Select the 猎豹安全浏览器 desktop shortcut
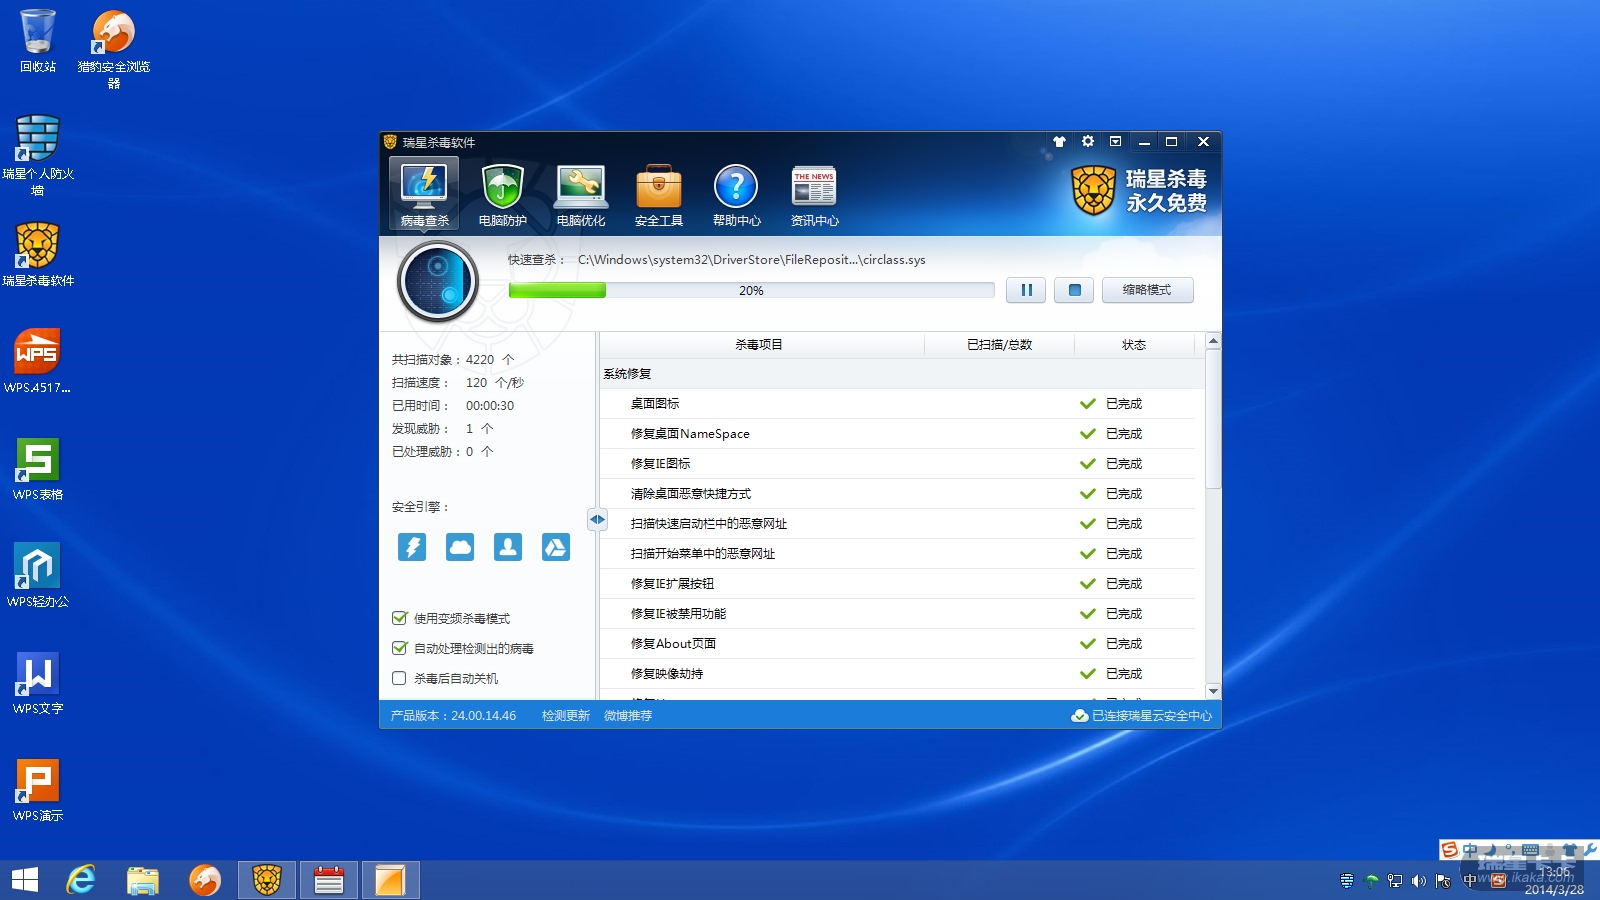Viewport: 1600px width, 900px height. 114,49
